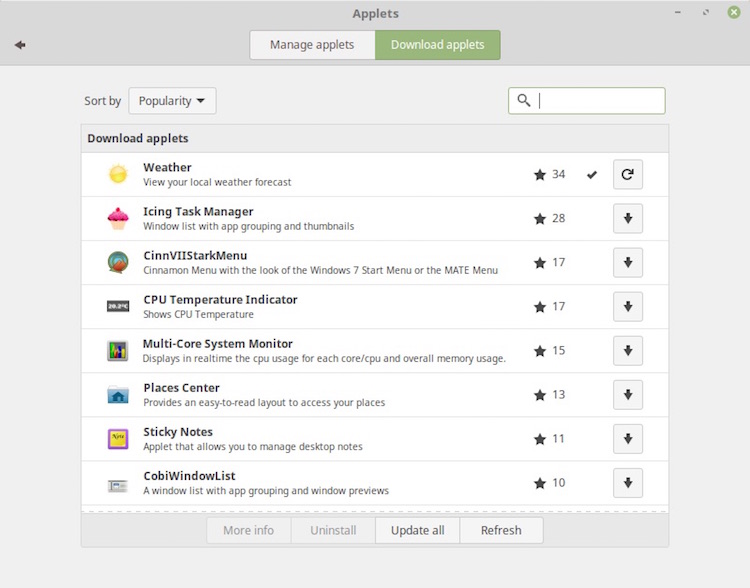
Task: Select the CPU Temperature Indicator title
Action: tap(220, 300)
